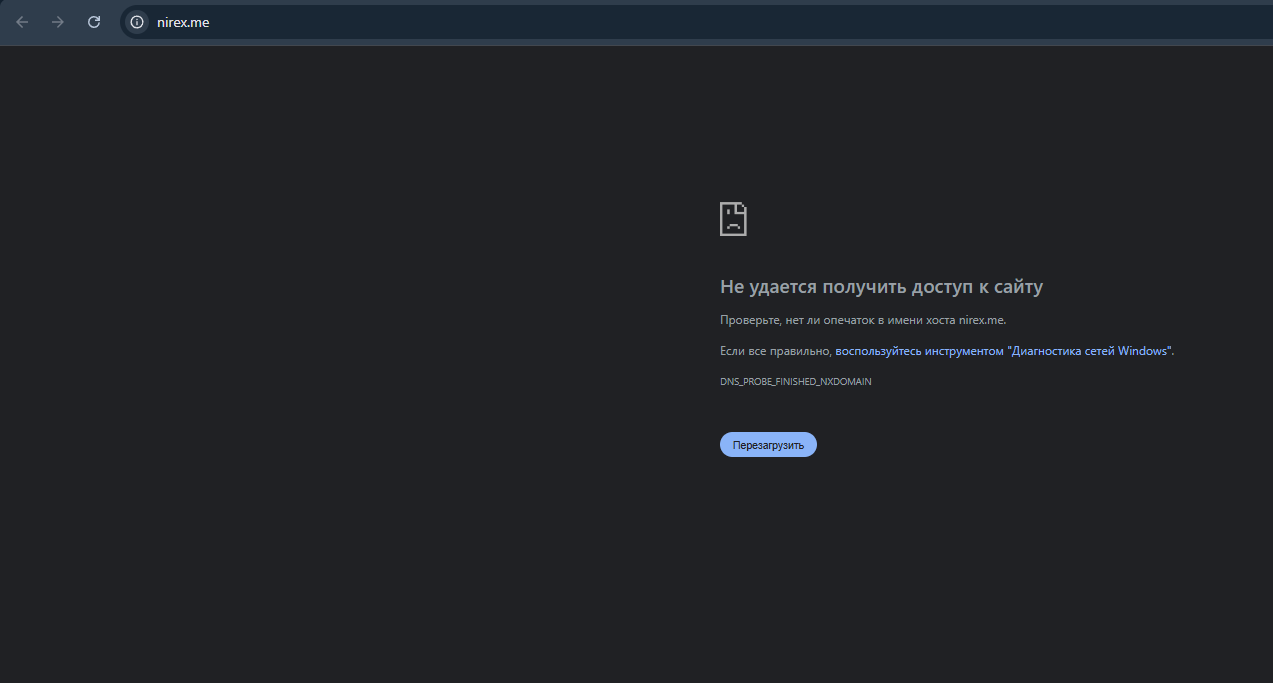Click the hostname nirex.me in the error message
Viewport: 1273px width, 683px height.
coord(980,320)
